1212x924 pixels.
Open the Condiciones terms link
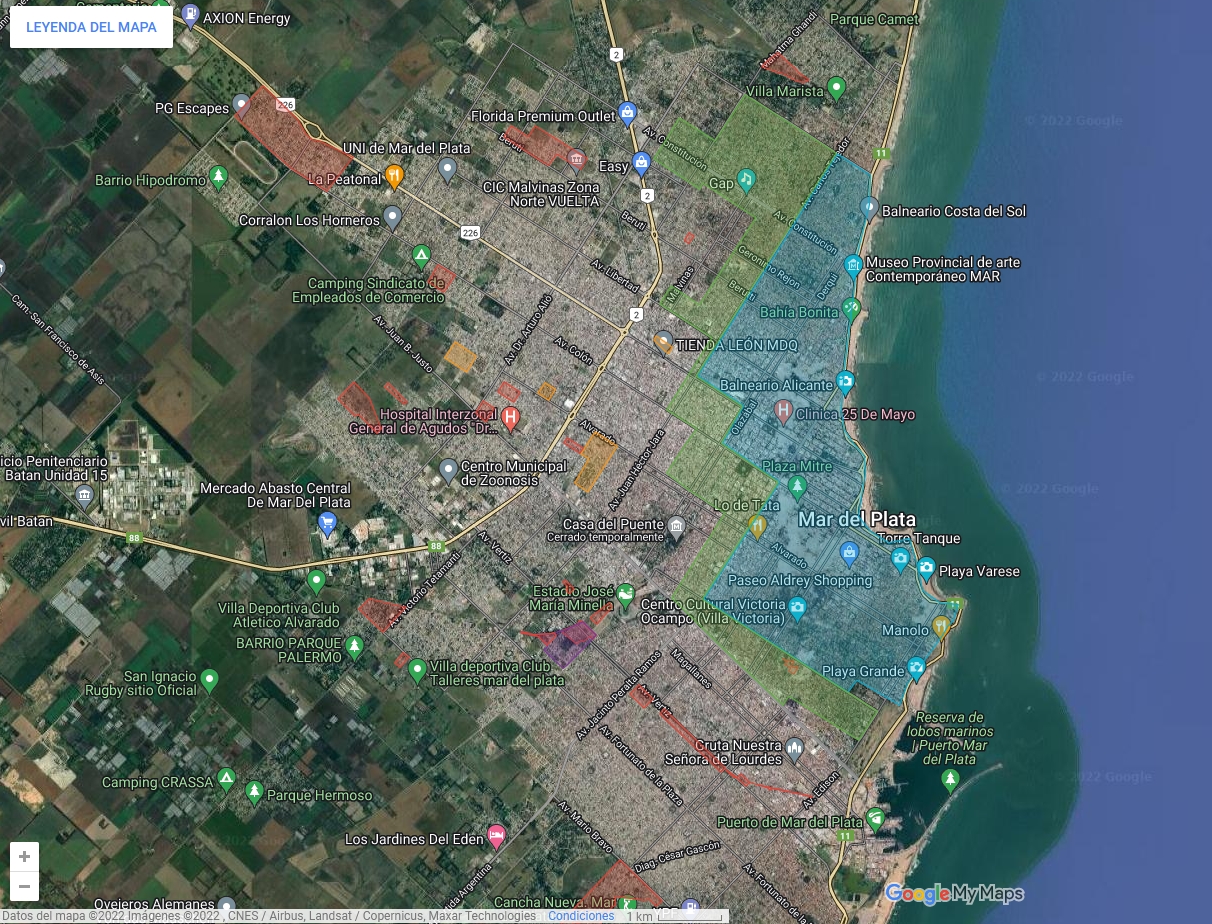(x=581, y=916)
